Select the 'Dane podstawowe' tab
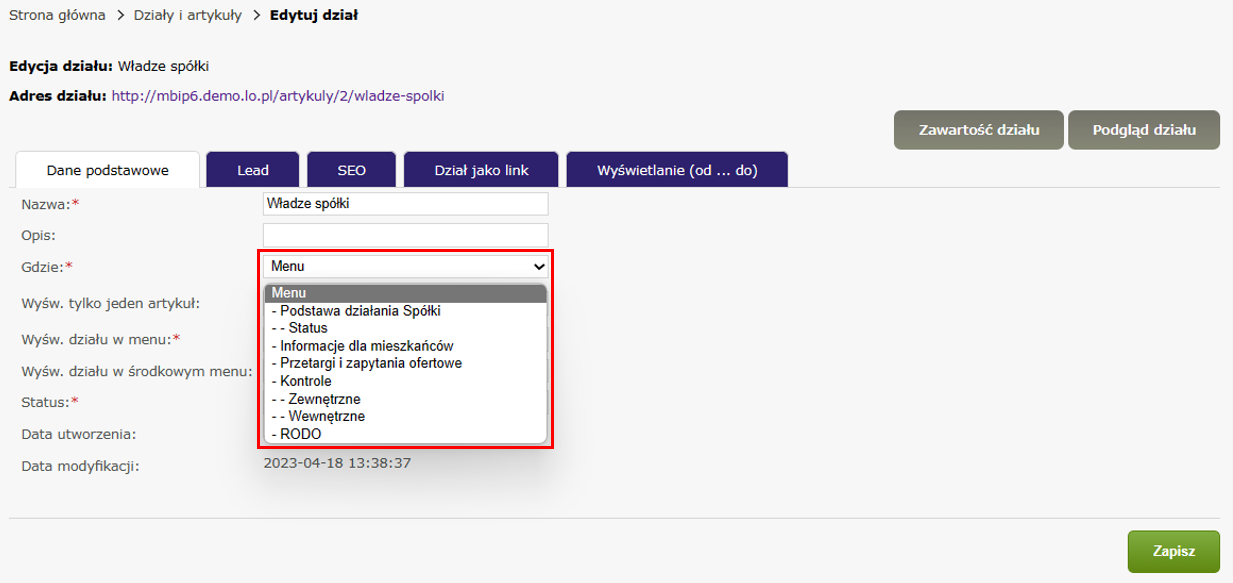The width and height of the screenshot is (1233, 583). point(108,170)
